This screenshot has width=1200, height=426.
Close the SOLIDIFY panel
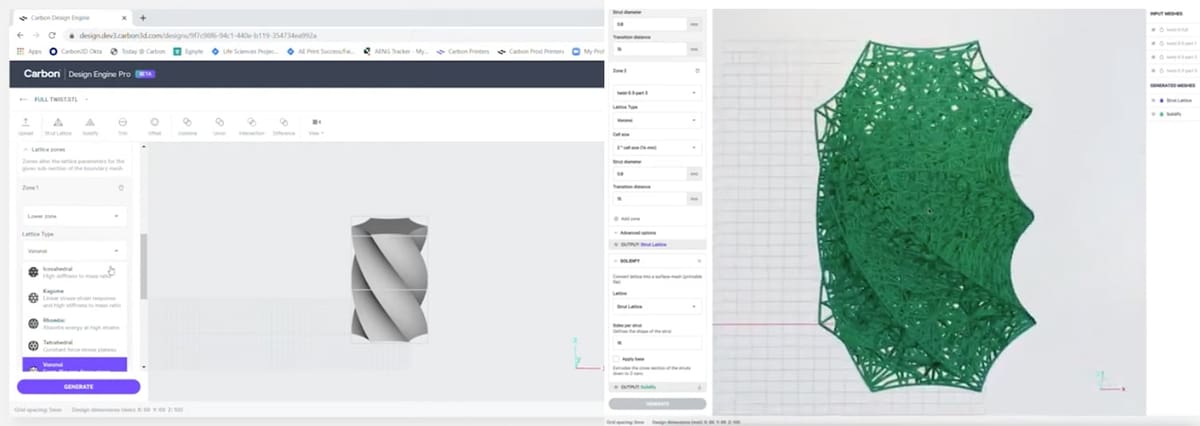[699, 260]
